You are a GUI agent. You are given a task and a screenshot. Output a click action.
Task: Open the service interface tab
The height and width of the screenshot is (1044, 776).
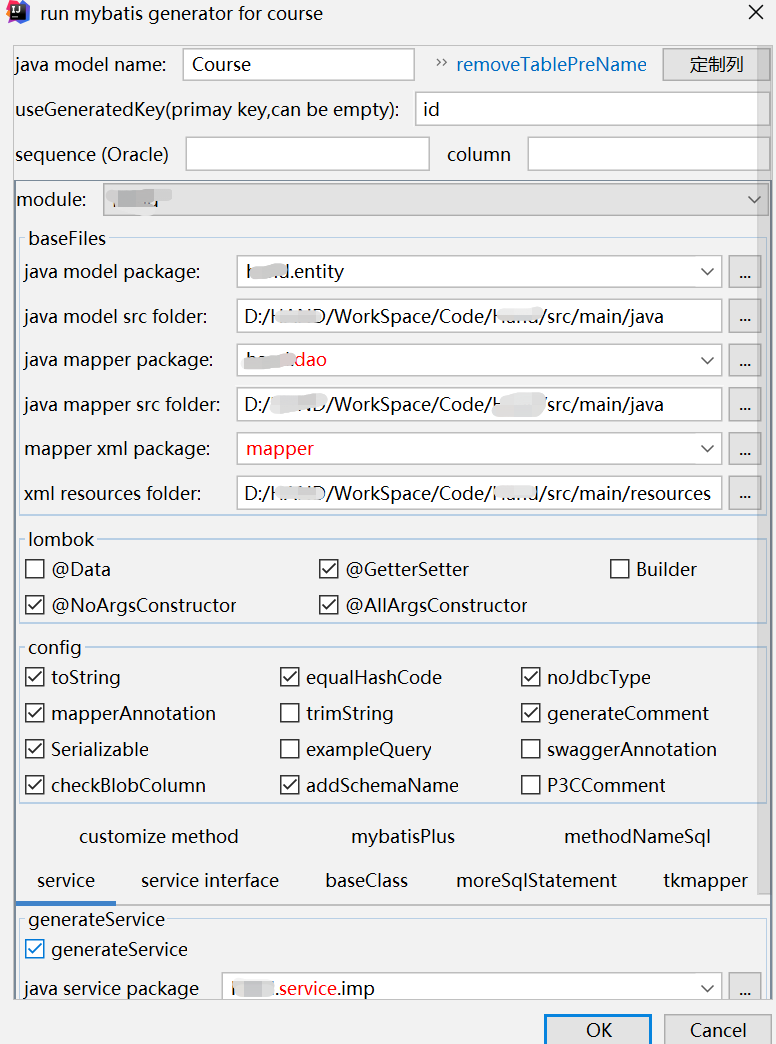coord(210,881)
